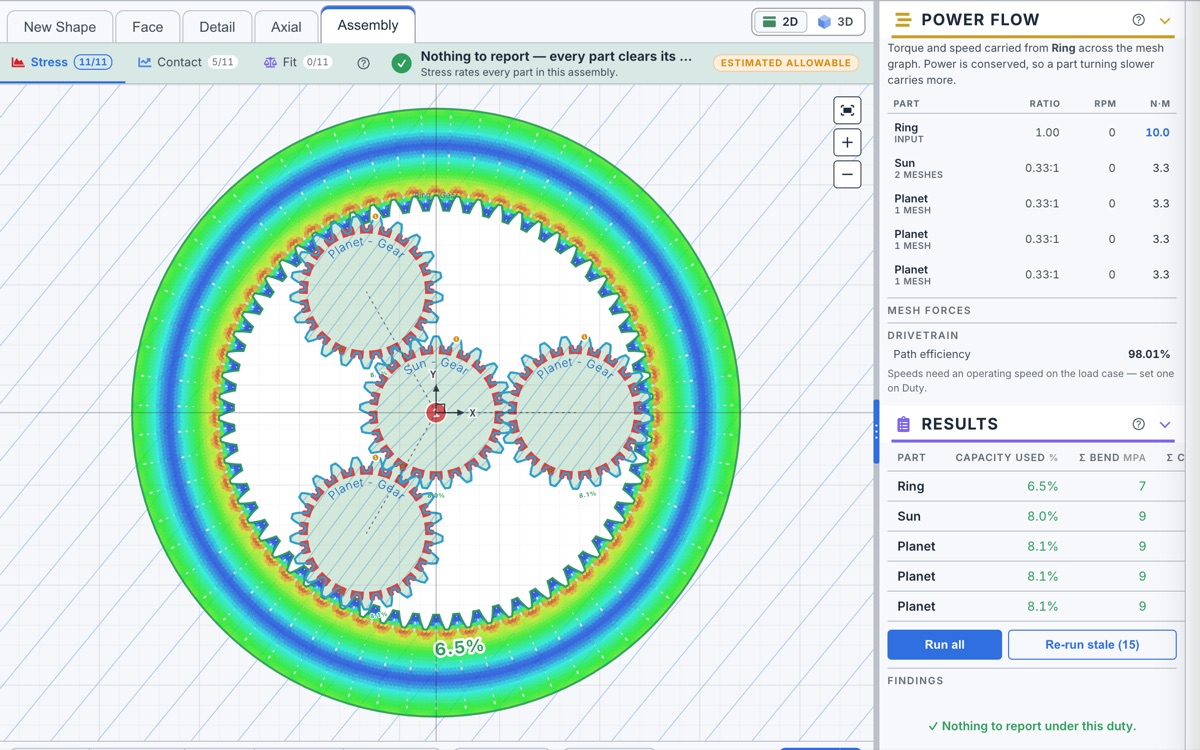The height and width of the screenshot is (750, 1200).
Task: Open help for the Results panel
Action: click(1138, 424)
